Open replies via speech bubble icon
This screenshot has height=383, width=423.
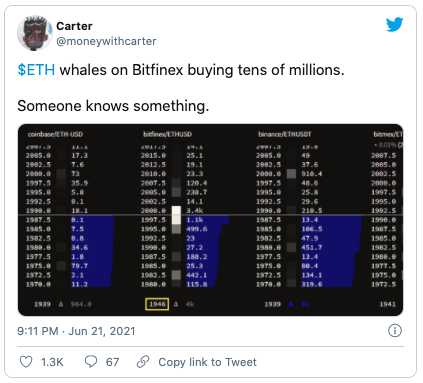pyautogui.click(x=91, y=362)
